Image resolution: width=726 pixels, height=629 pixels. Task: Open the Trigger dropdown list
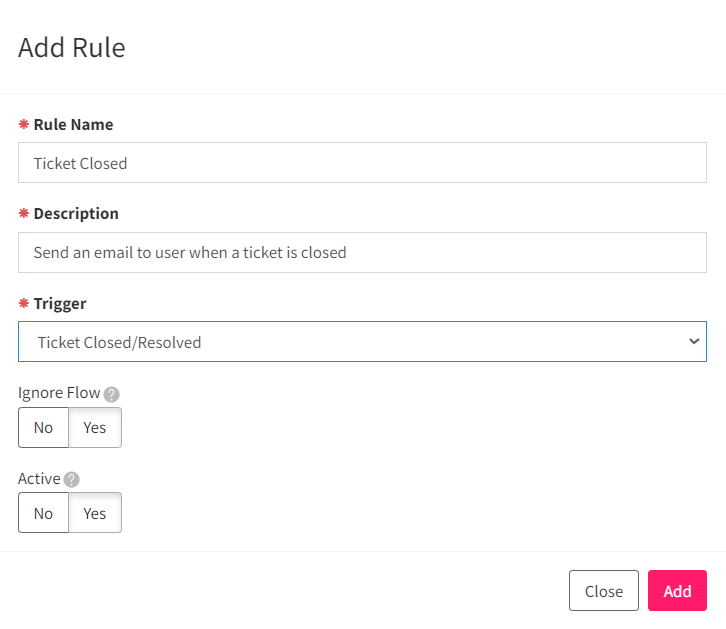click(x=362, y=342)
